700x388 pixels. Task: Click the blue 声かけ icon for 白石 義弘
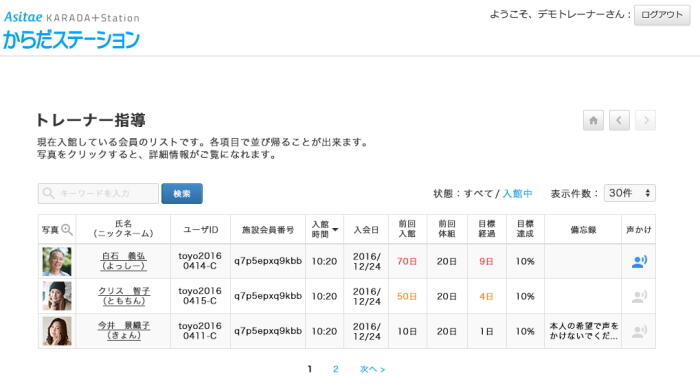[x=639, y=261]
